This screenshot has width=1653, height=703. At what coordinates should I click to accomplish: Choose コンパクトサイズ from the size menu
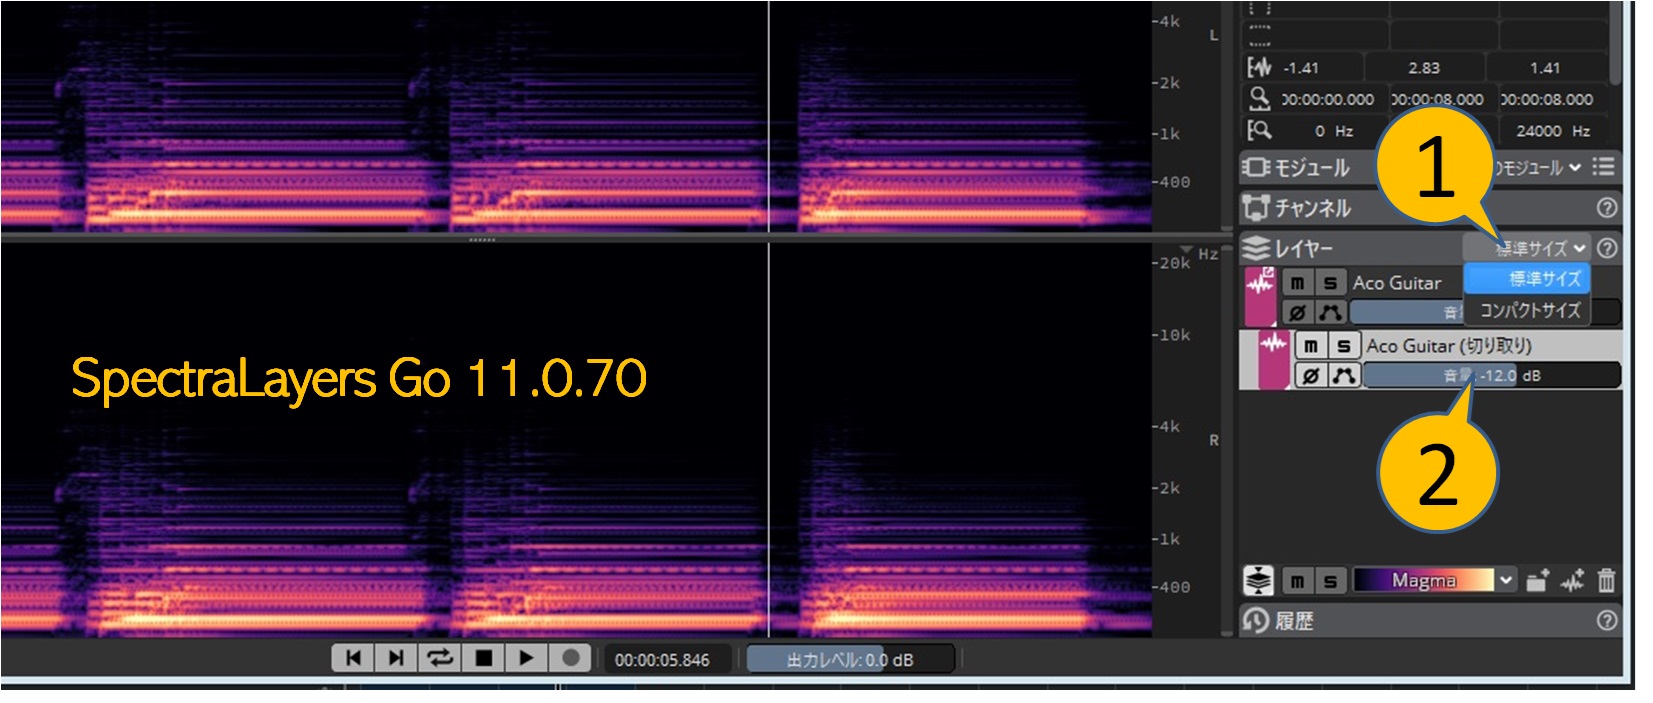click(x=1527, y=310)
